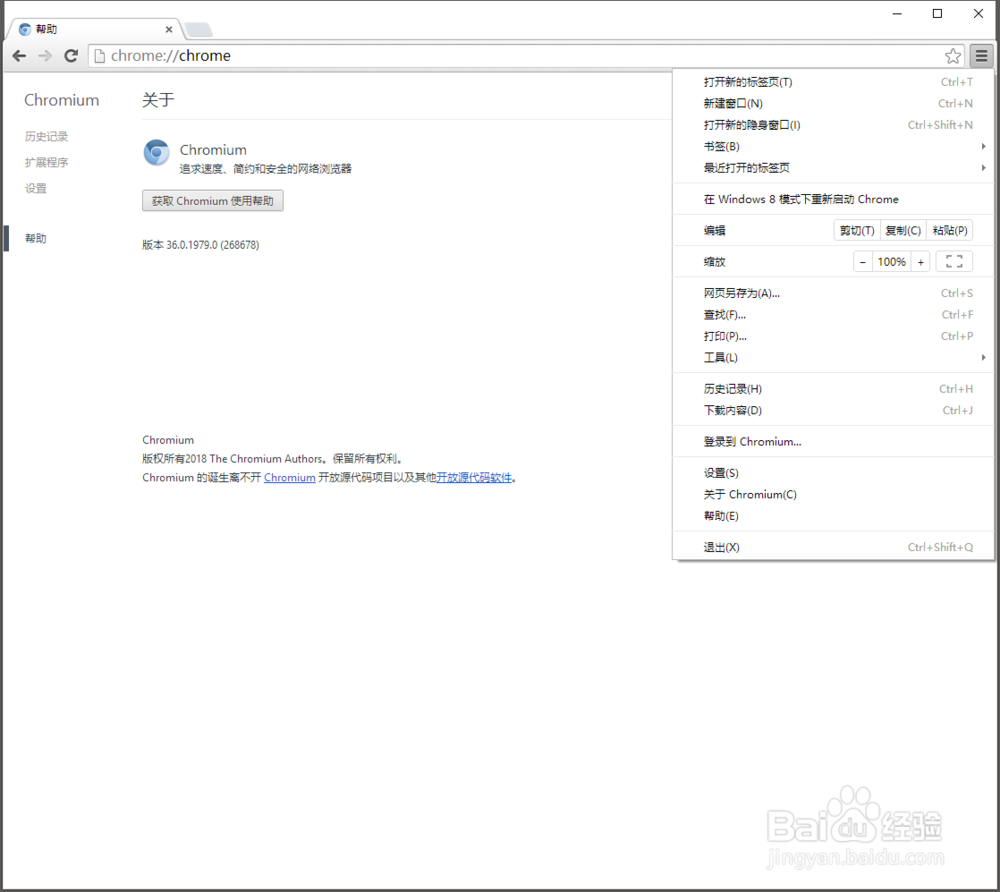This screenshot has width=1000, height=892.
Task: Open 打开新的隐身窗口(I) incognito window
Action: coord(834,125)
